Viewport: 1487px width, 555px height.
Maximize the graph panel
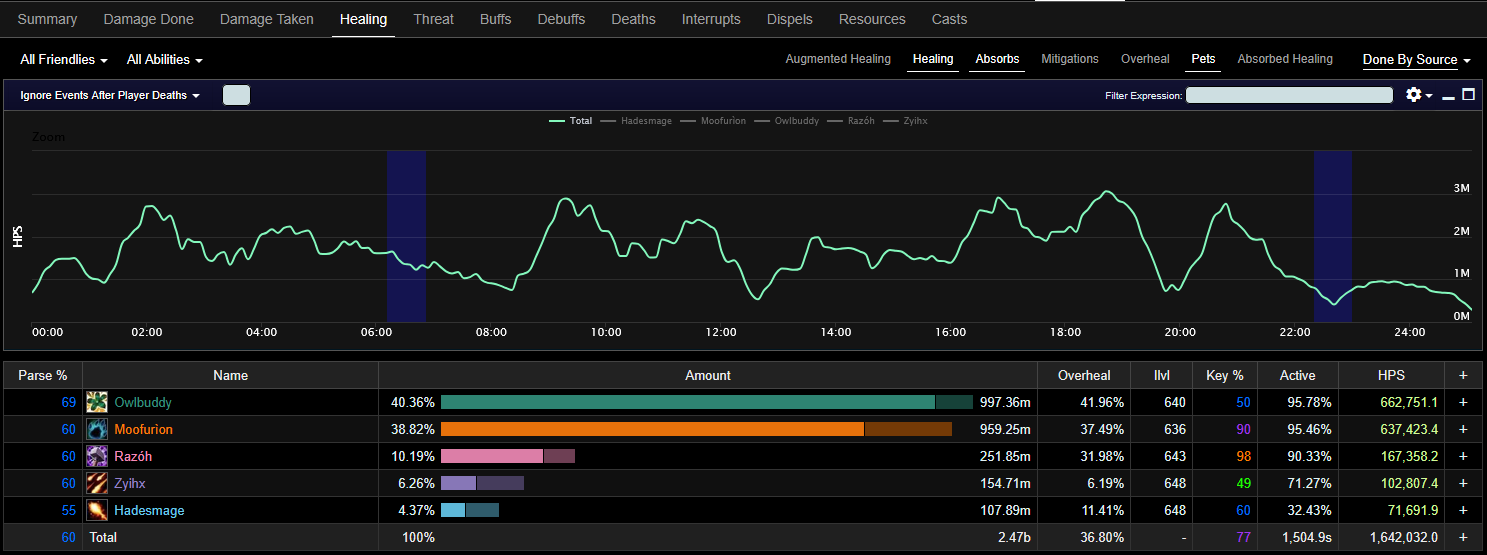click(1469, 95)
